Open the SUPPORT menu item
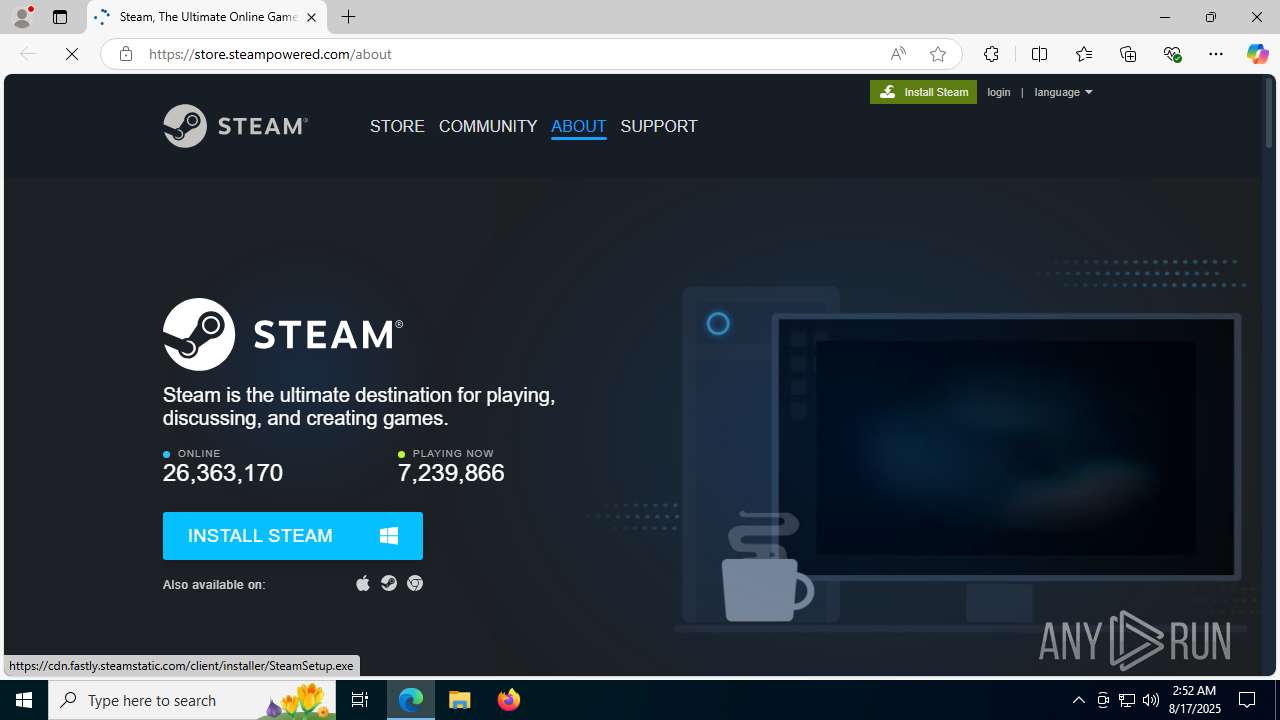The width and height of the screenshot is (1280, 720). coord(659,126)
